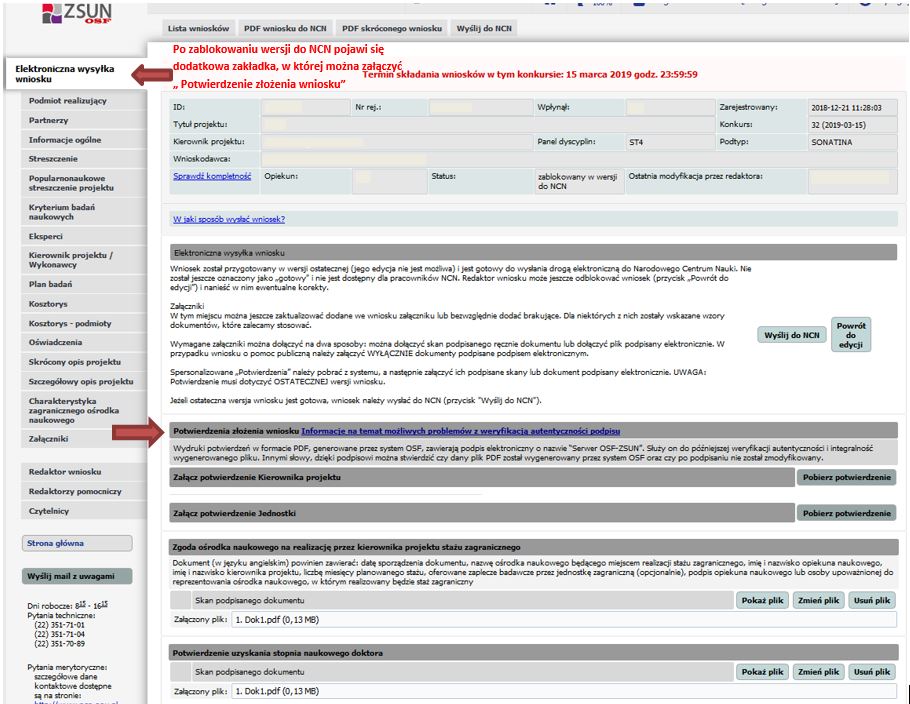Viewport: 910px width, 704px height.
Task: Open Kosztorys - podmioty section
Action: (x=84, y=323)
